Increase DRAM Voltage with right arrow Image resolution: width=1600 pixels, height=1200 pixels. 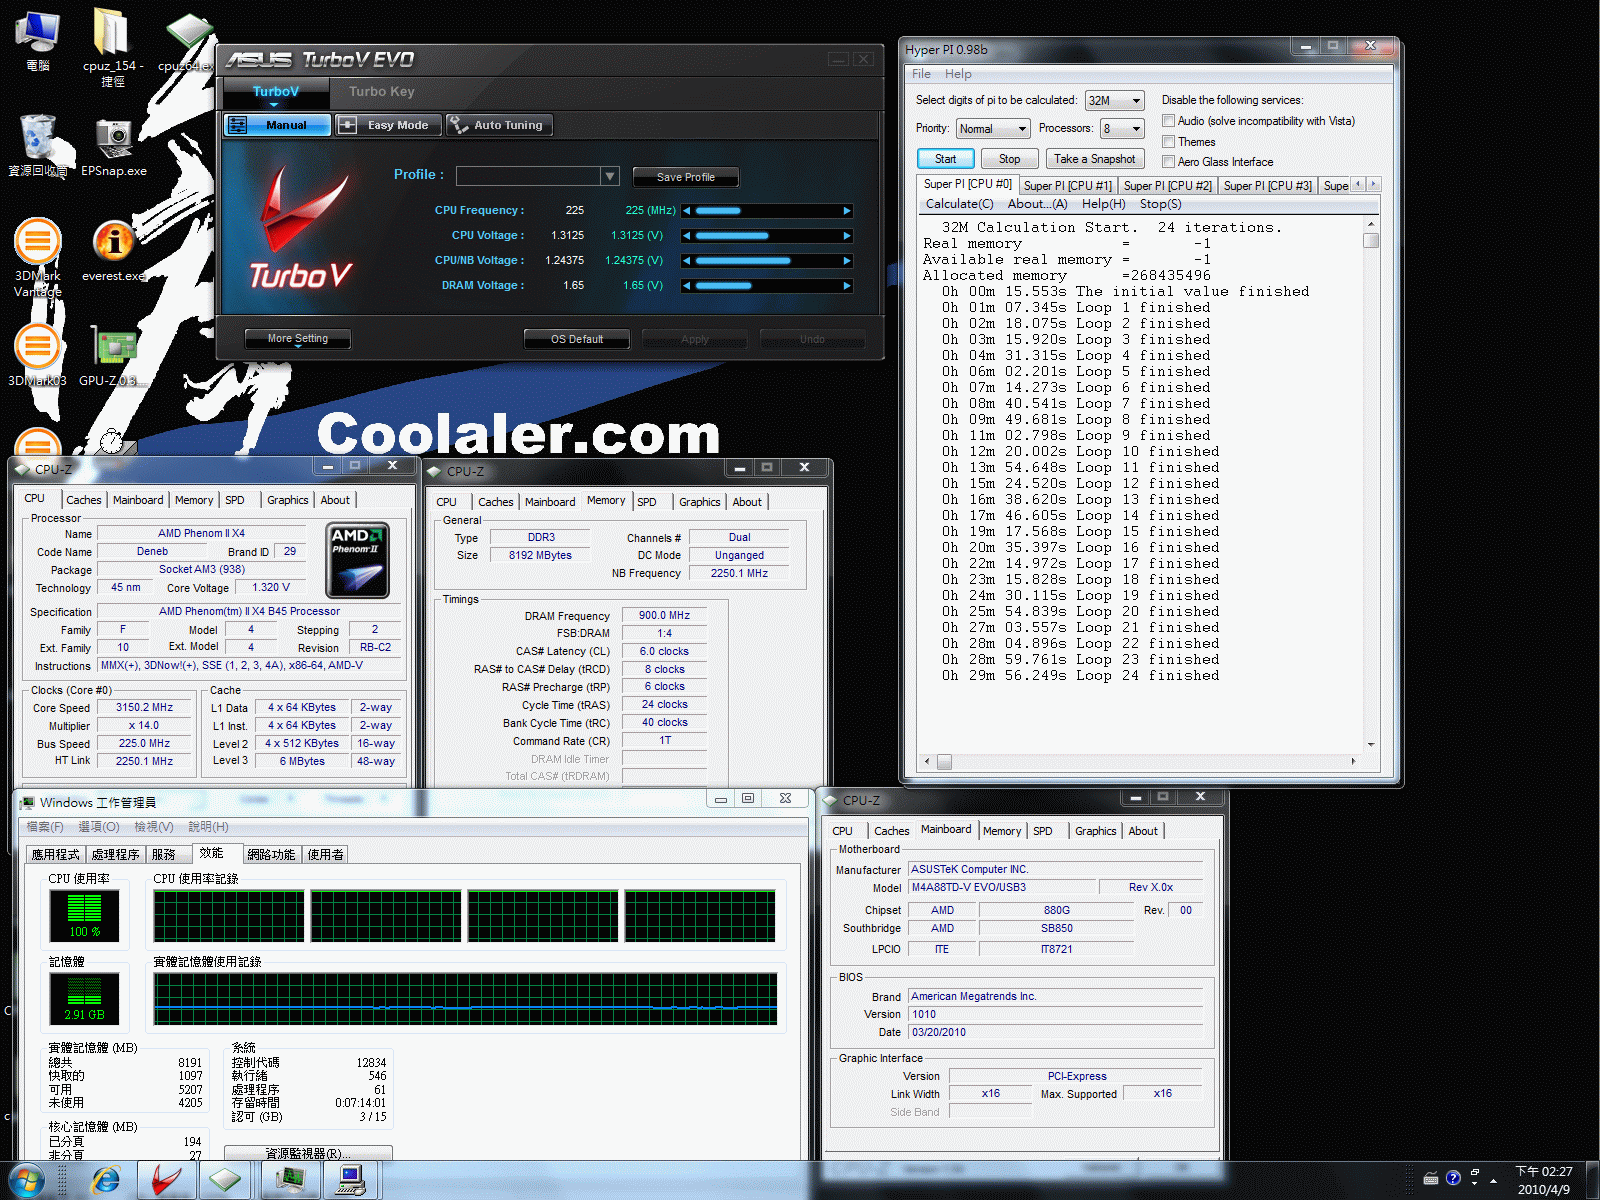click(847, 286)
